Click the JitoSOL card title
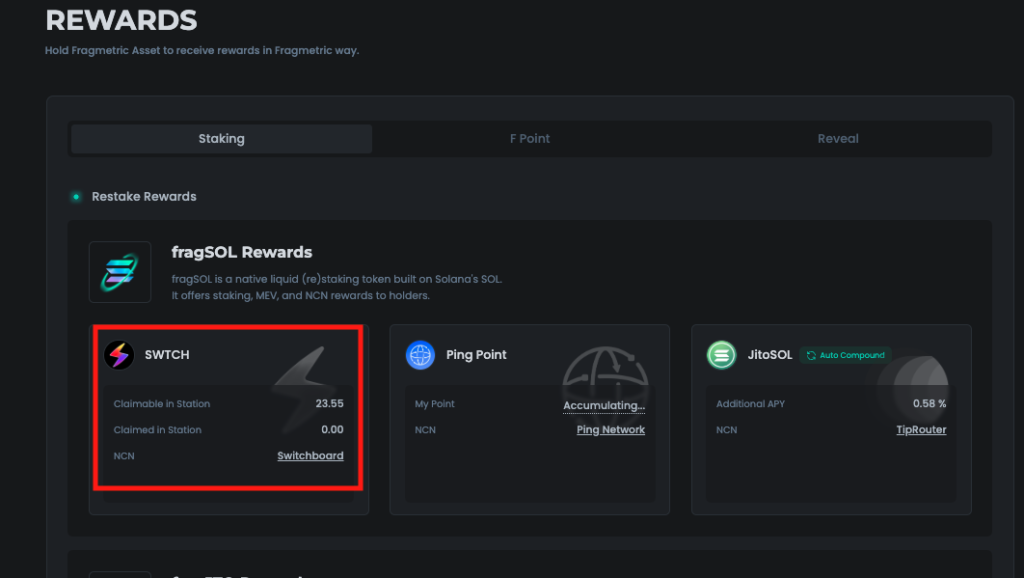 point(769,355)
